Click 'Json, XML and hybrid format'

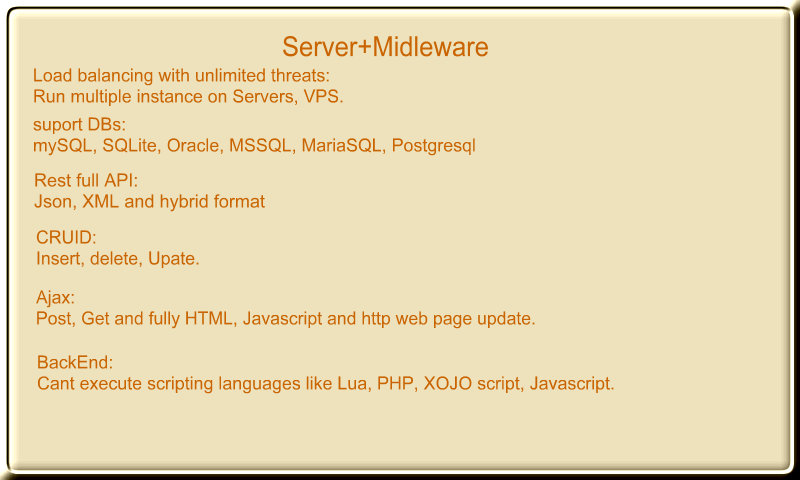(149, 201)
